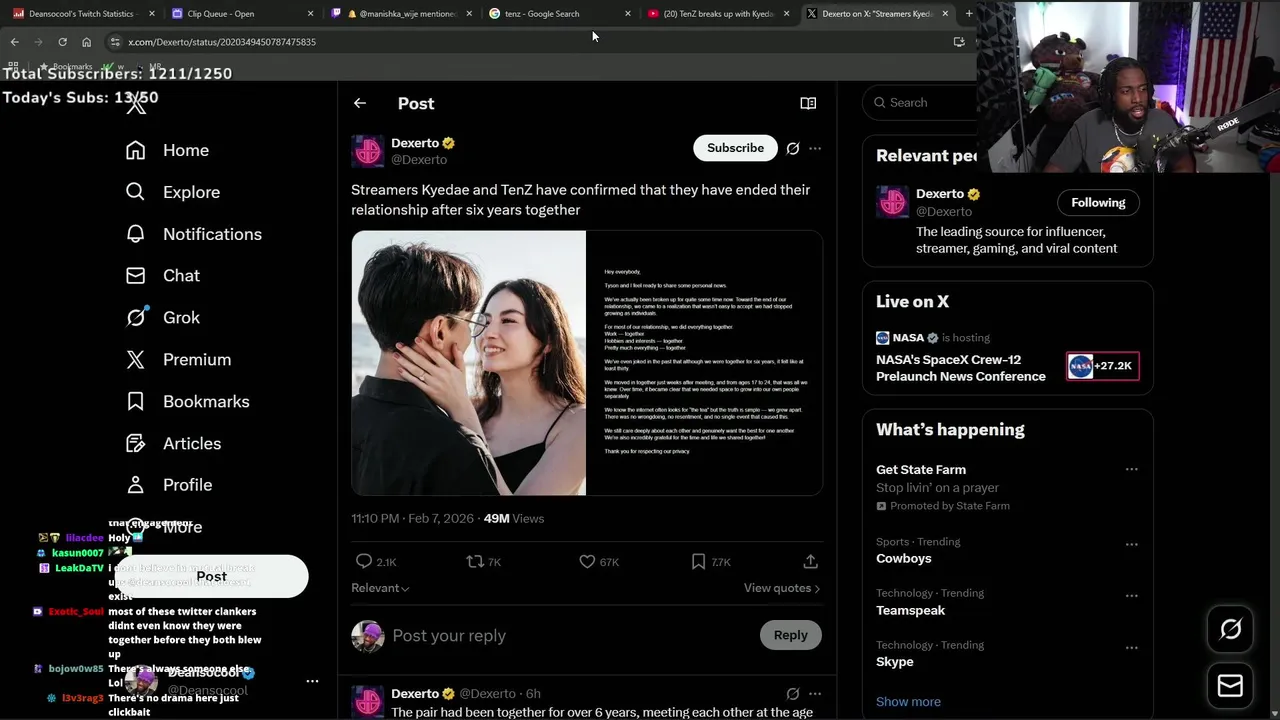Click the floating Grok button
This screenshot has height=720, width=1280.
pyautogui.click(x=1230, y=629)
